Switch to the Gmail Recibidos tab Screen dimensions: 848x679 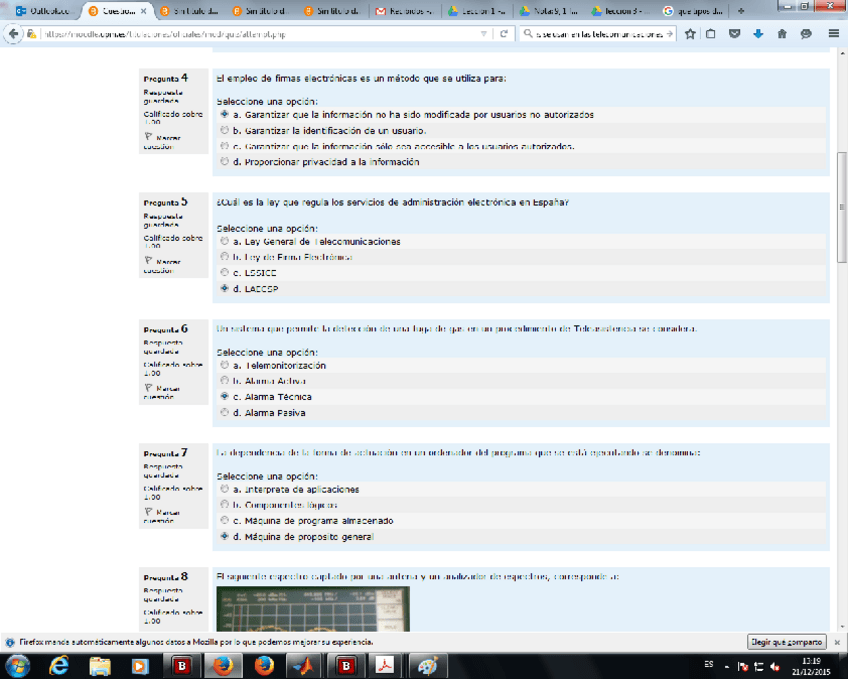(406, 11)
